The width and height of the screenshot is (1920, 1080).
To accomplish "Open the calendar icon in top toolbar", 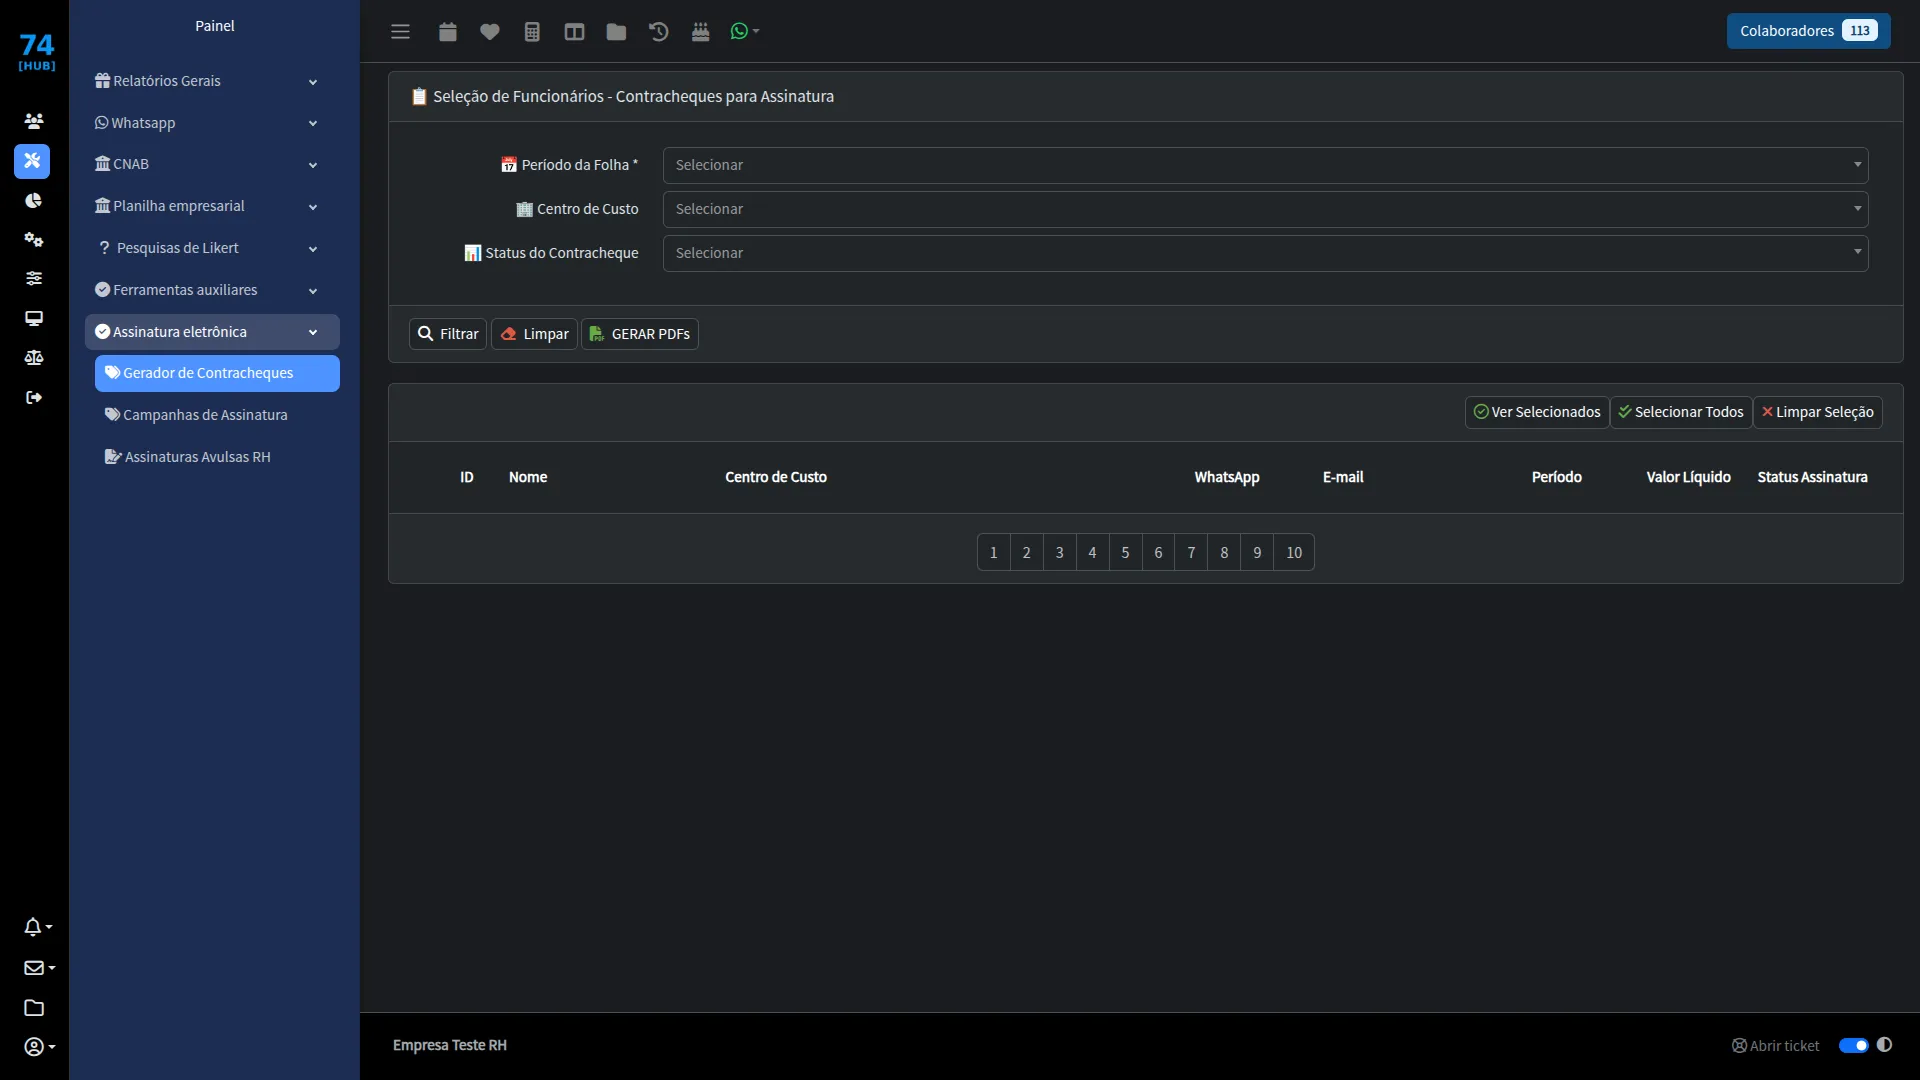I will 447,31.
